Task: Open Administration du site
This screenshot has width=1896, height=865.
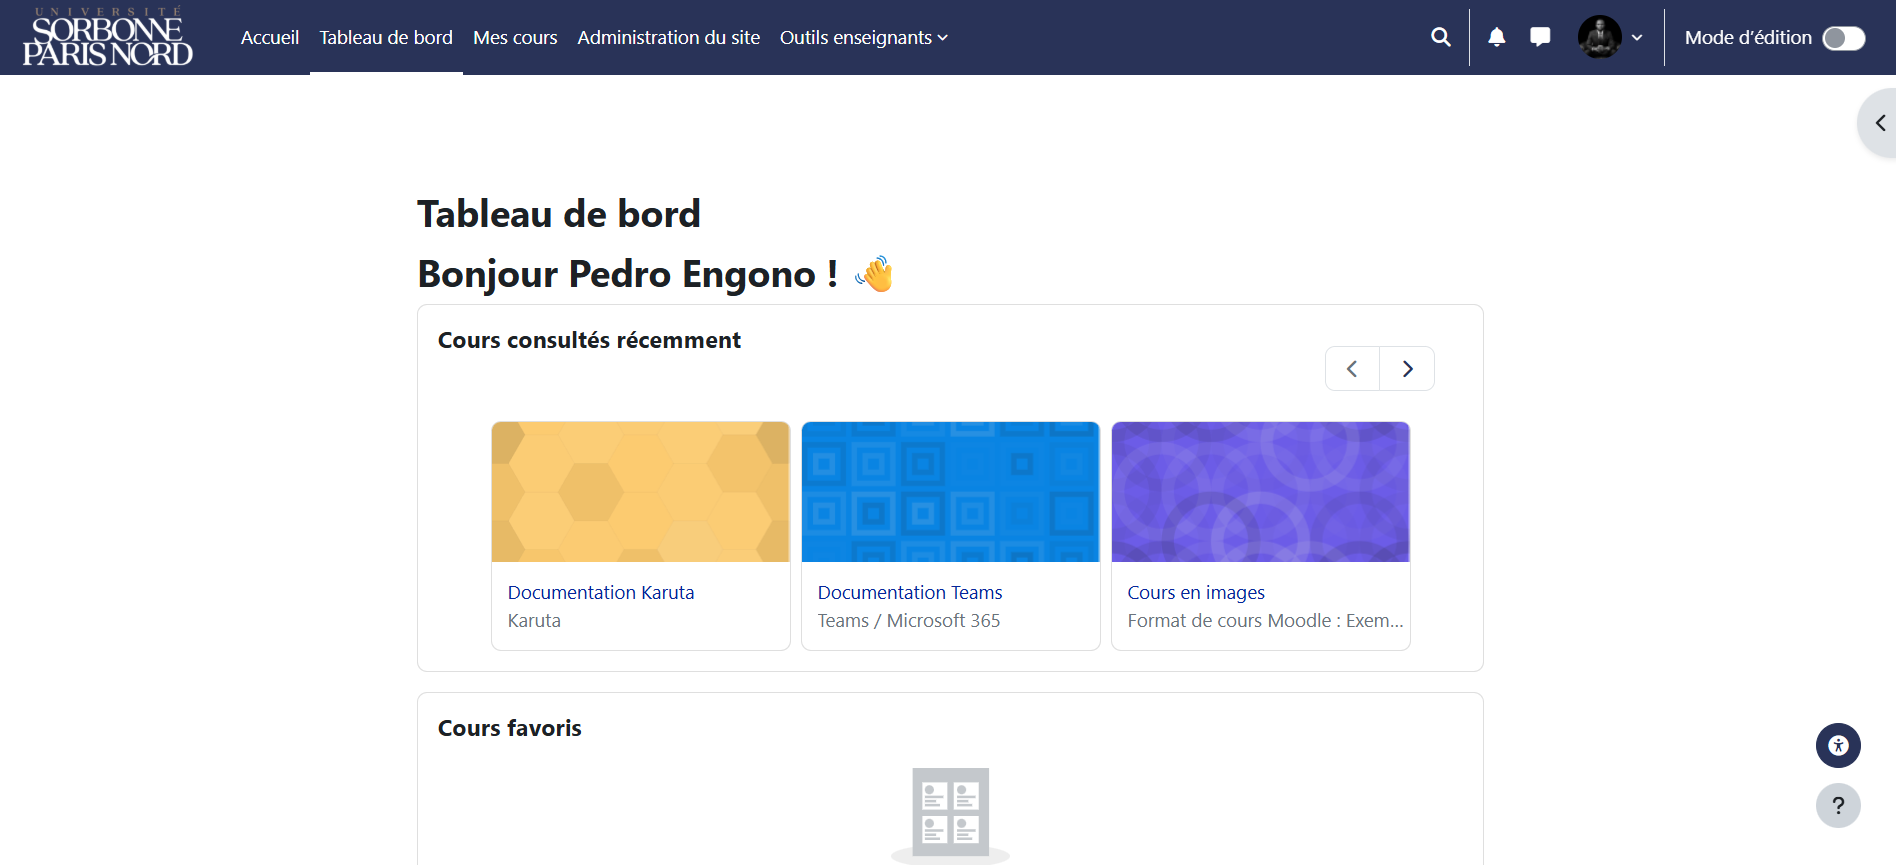Action: (668, 38)
